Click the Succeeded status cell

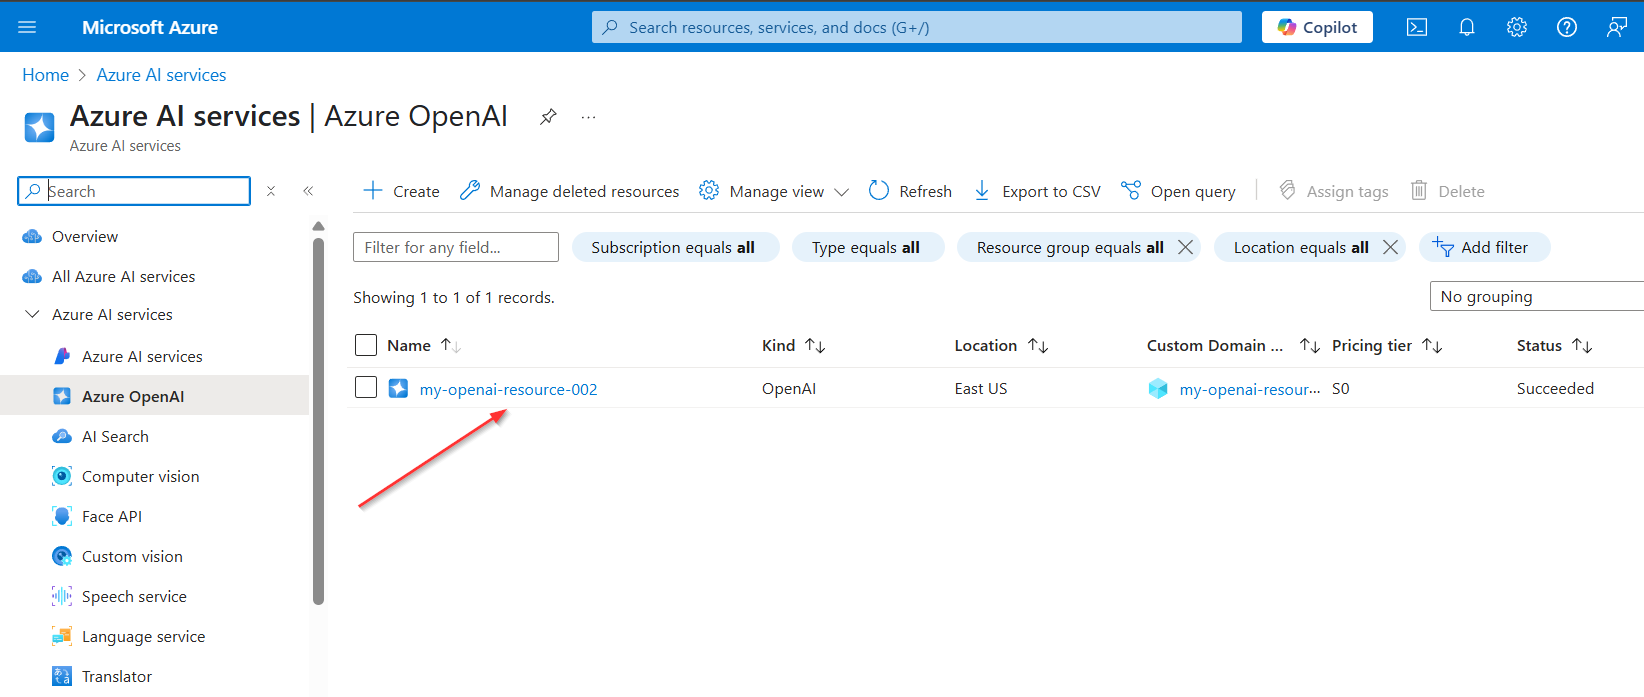[x=1555, y=388]
